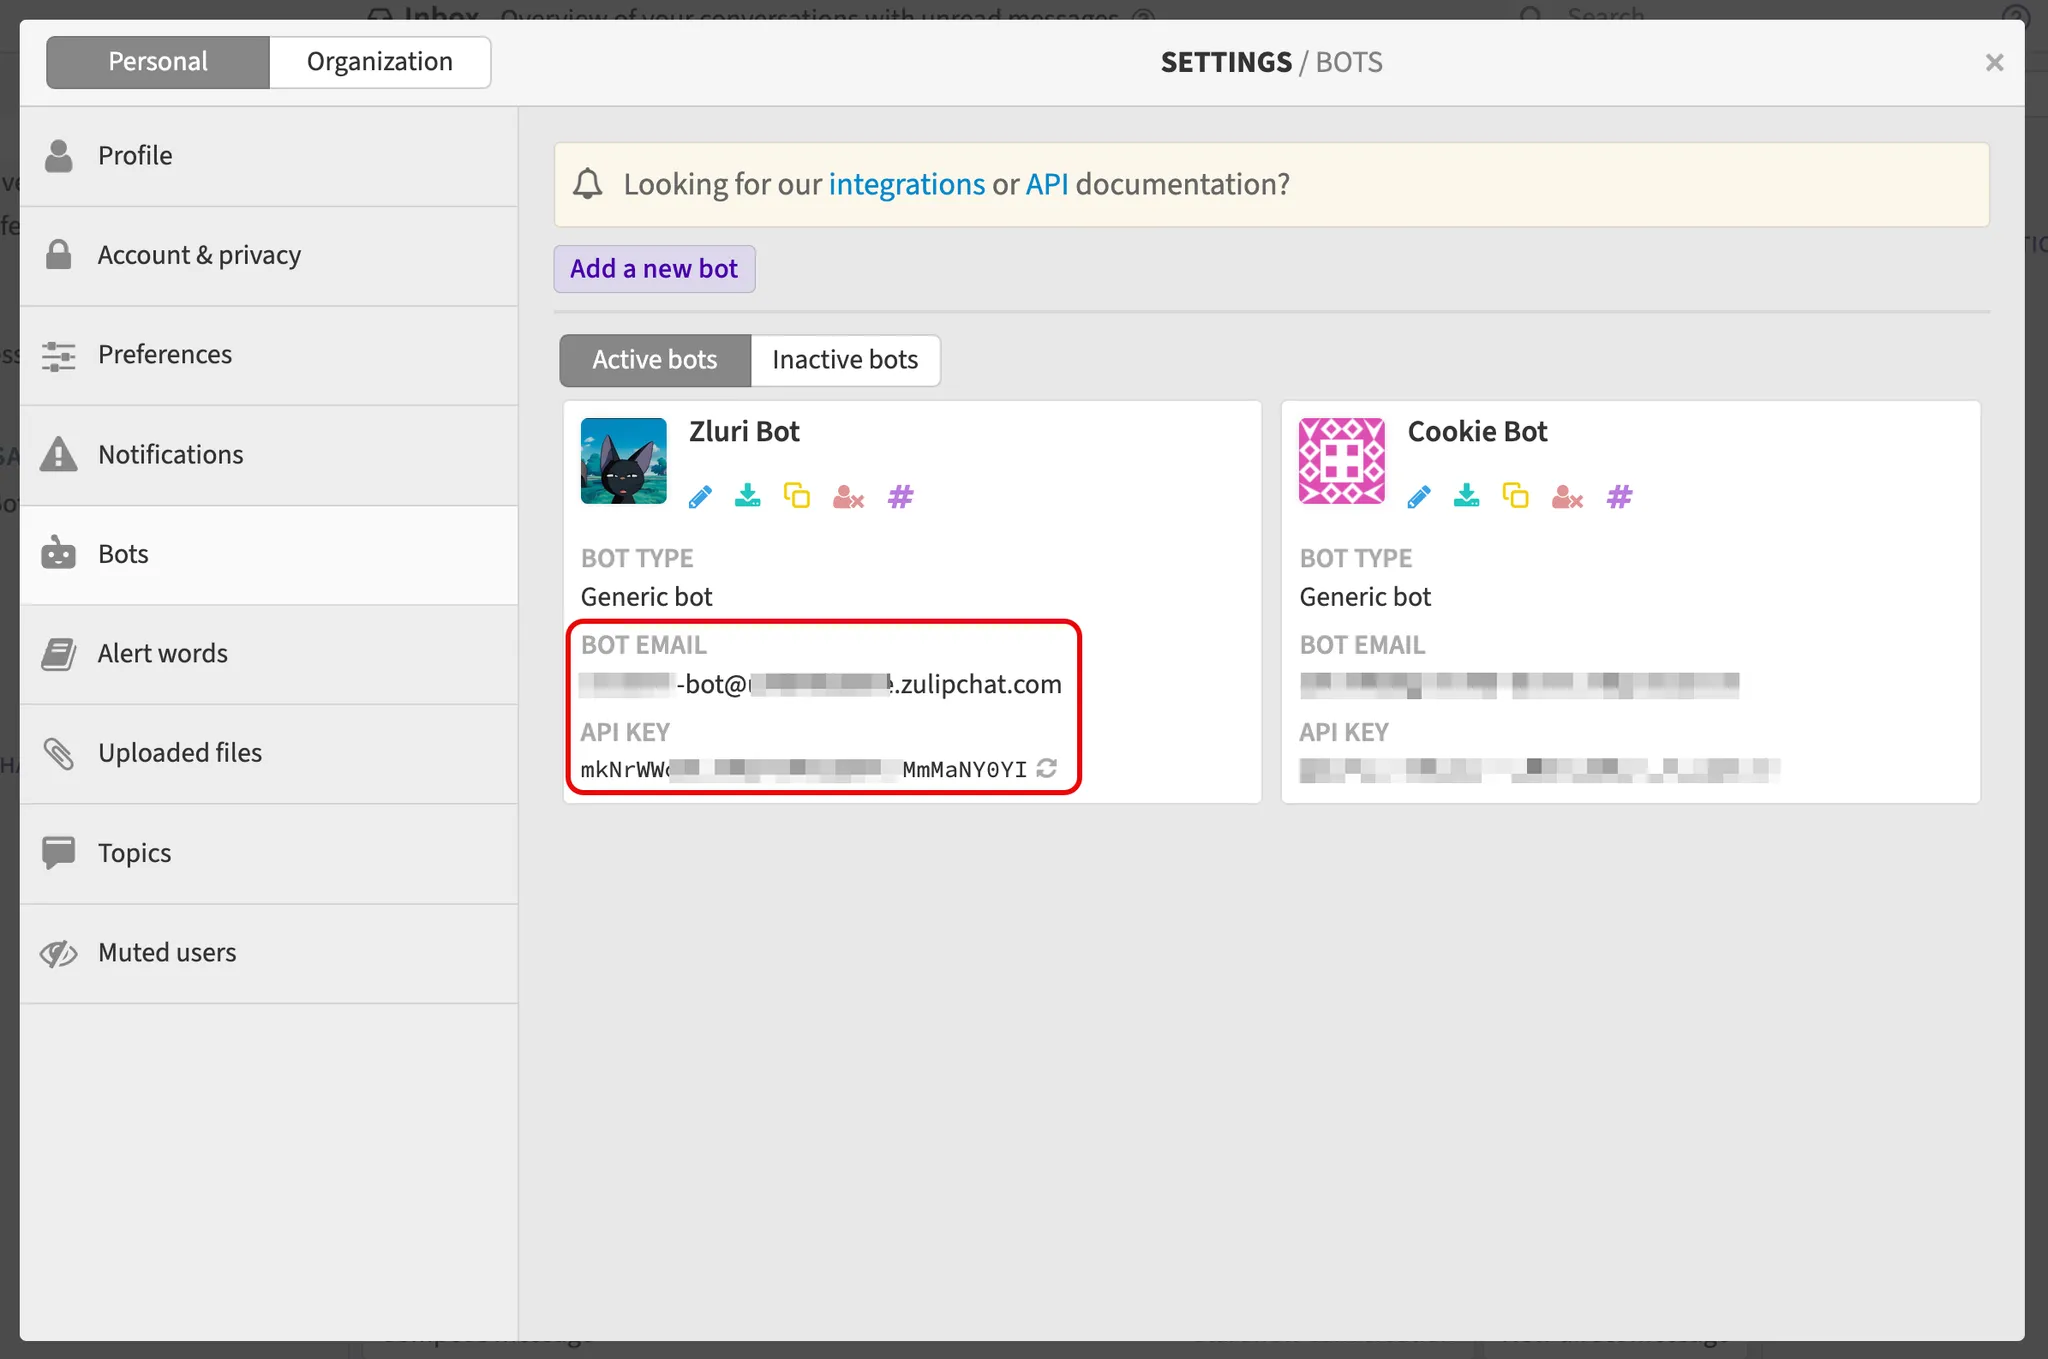Click Cookie Bot's hash icon
2048x1359 pixels.
click(x=1619, y=497)
